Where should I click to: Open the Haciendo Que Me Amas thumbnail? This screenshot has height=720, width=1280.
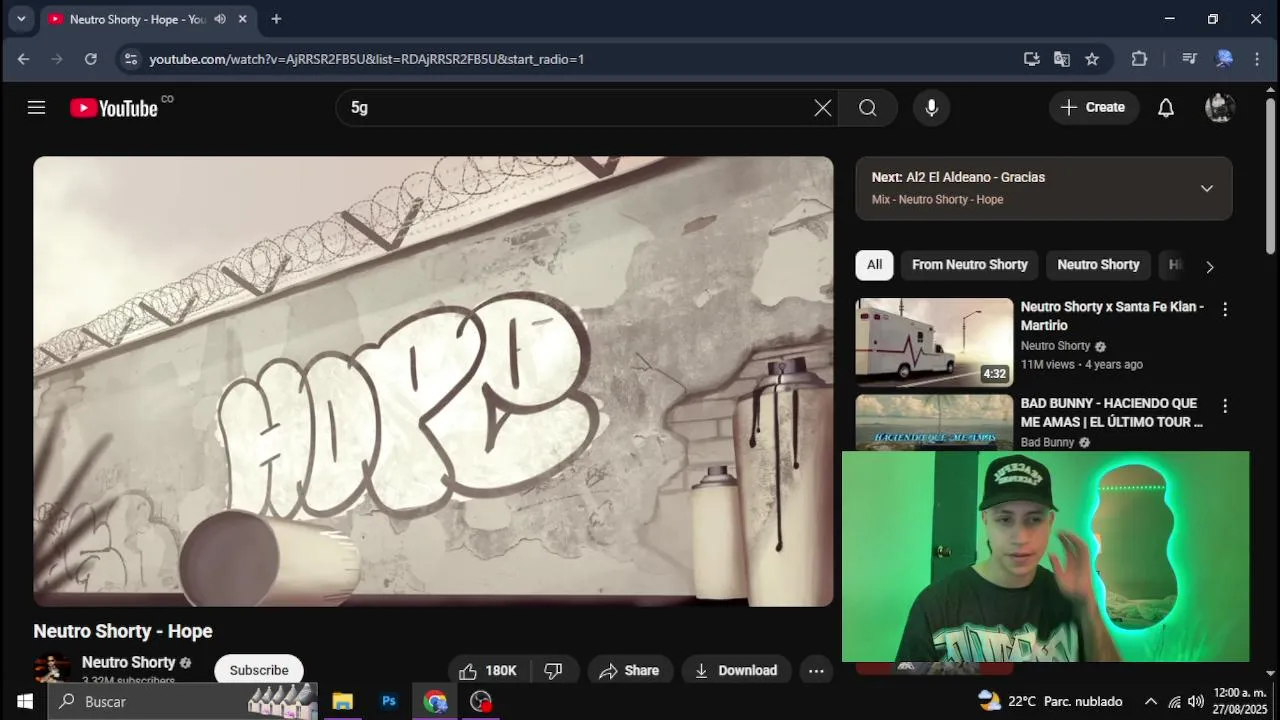tap(934, 423)
